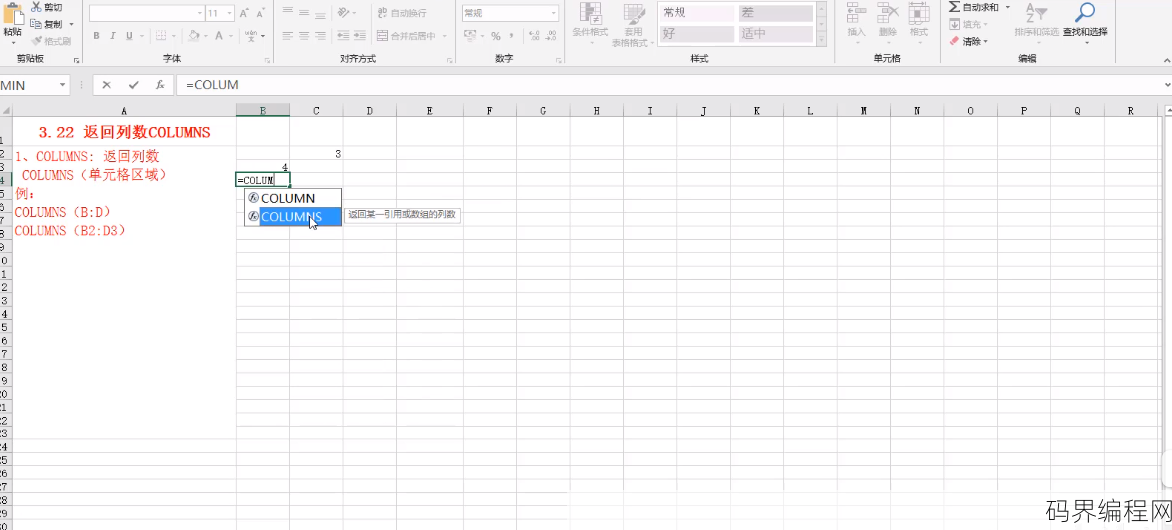Click the text Orientation icon

click(x=343, y=13)
